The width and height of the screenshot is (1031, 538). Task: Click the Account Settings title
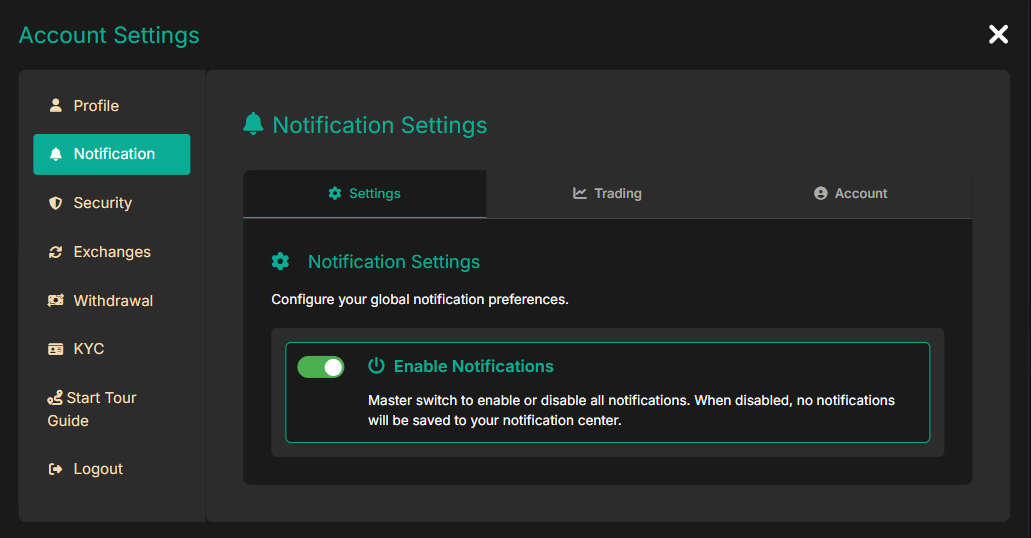pos(109,35)
